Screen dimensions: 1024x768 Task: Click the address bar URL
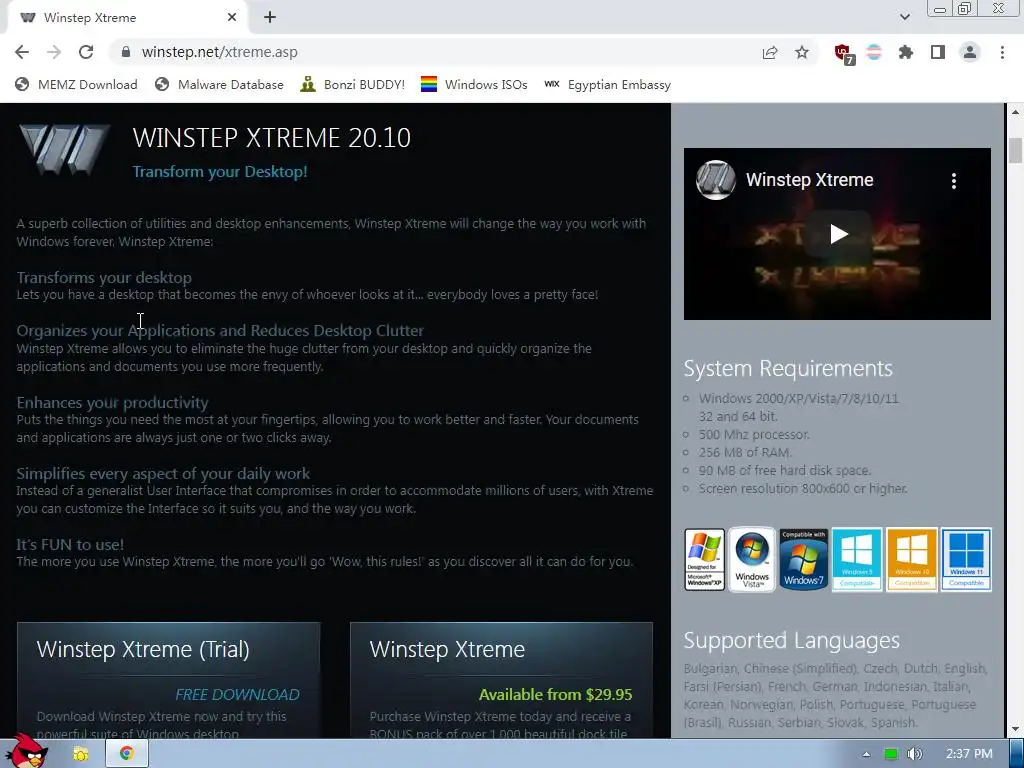click(x=219, y=52)
